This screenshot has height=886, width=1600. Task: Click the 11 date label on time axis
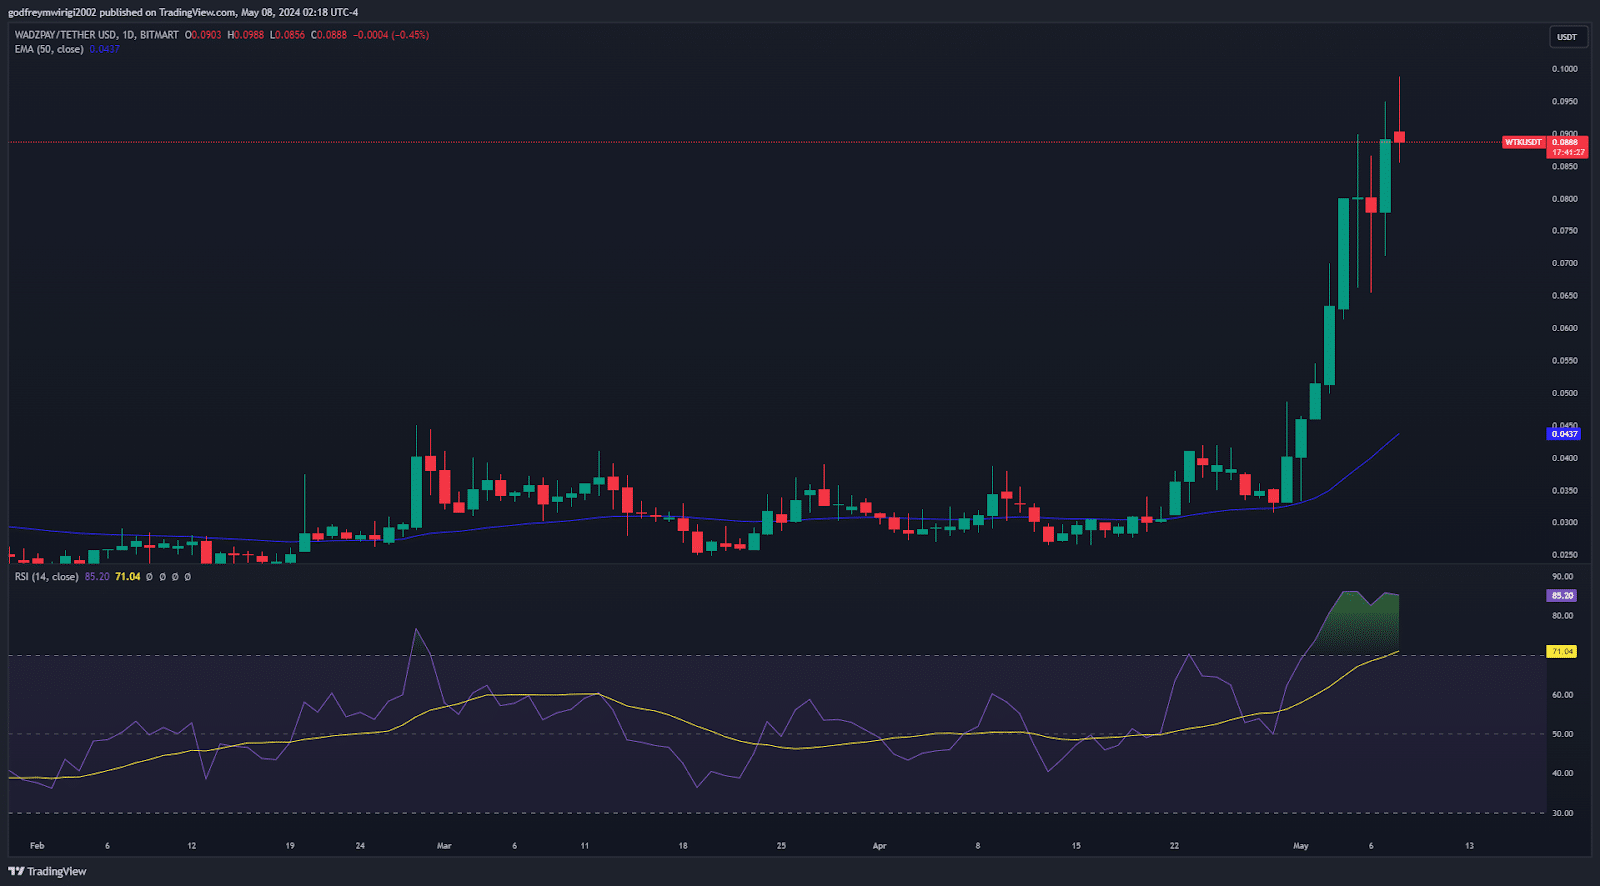click(585, 846)
